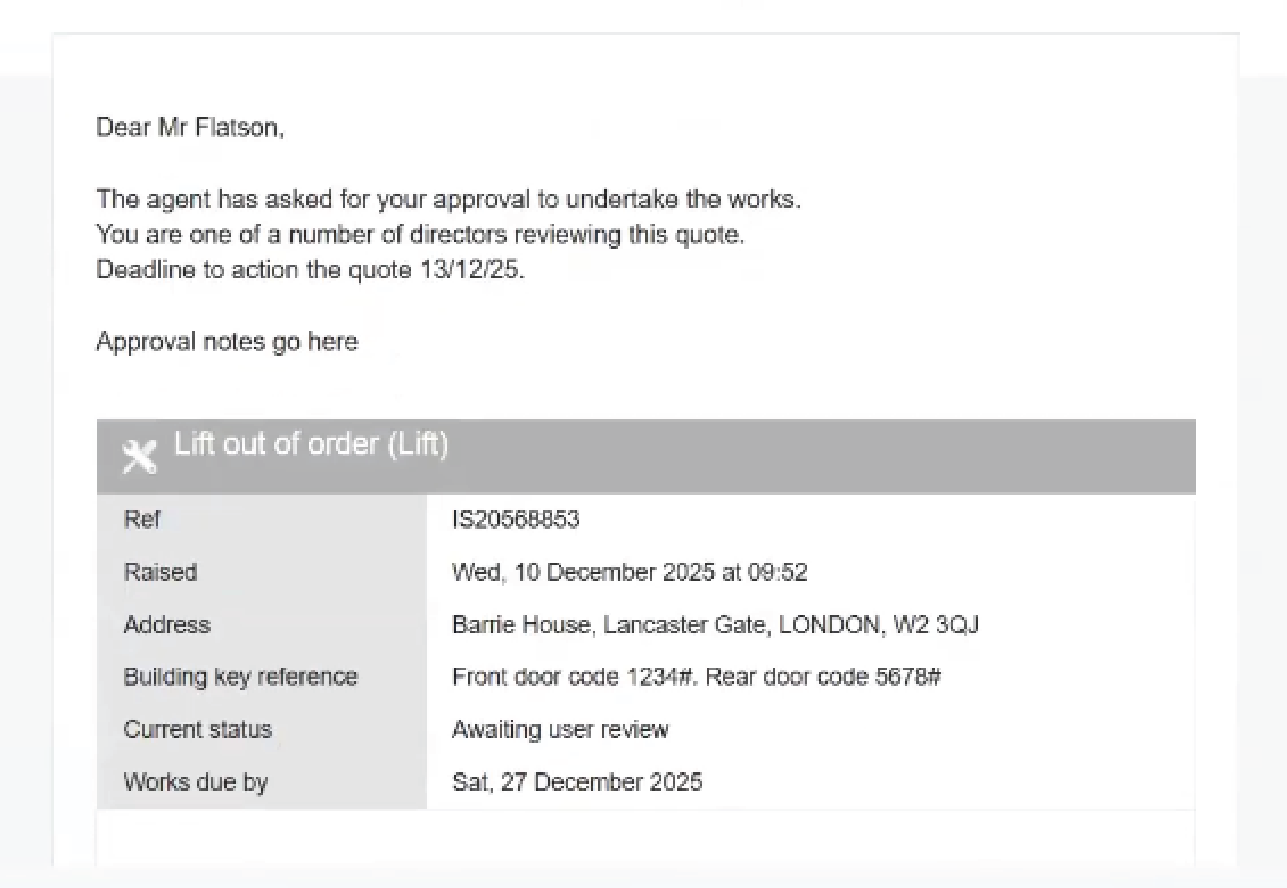Select the Current status label
The image size is (1287, 888).
click(x=198, y=729)
